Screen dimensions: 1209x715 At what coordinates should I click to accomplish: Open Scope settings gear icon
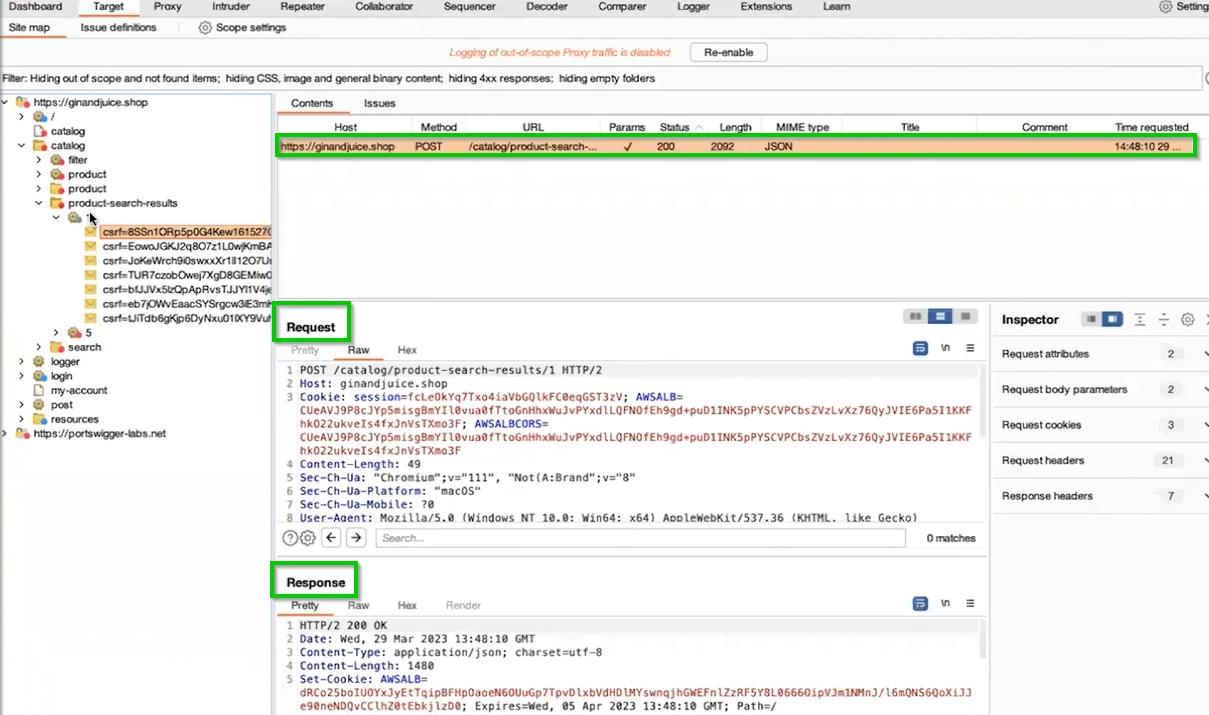[205, 28]
